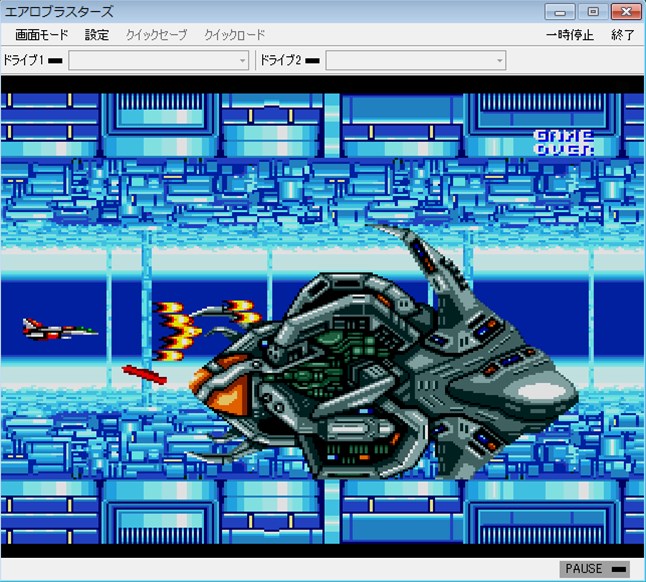This screenshot has width=646, height=582.
Task: Click the エアロブラスターズ window title
Action: (59, 12)
